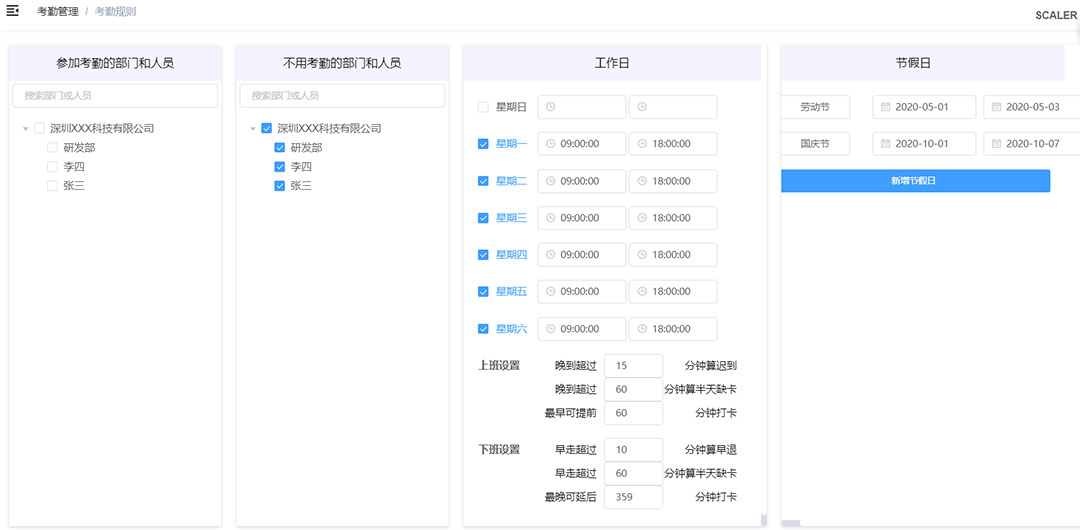This screenshot has width=1080, height=530.
Task: Select 考勤规则 breadcrumb item
Action: pyautogui.click(x=115, y=12)
